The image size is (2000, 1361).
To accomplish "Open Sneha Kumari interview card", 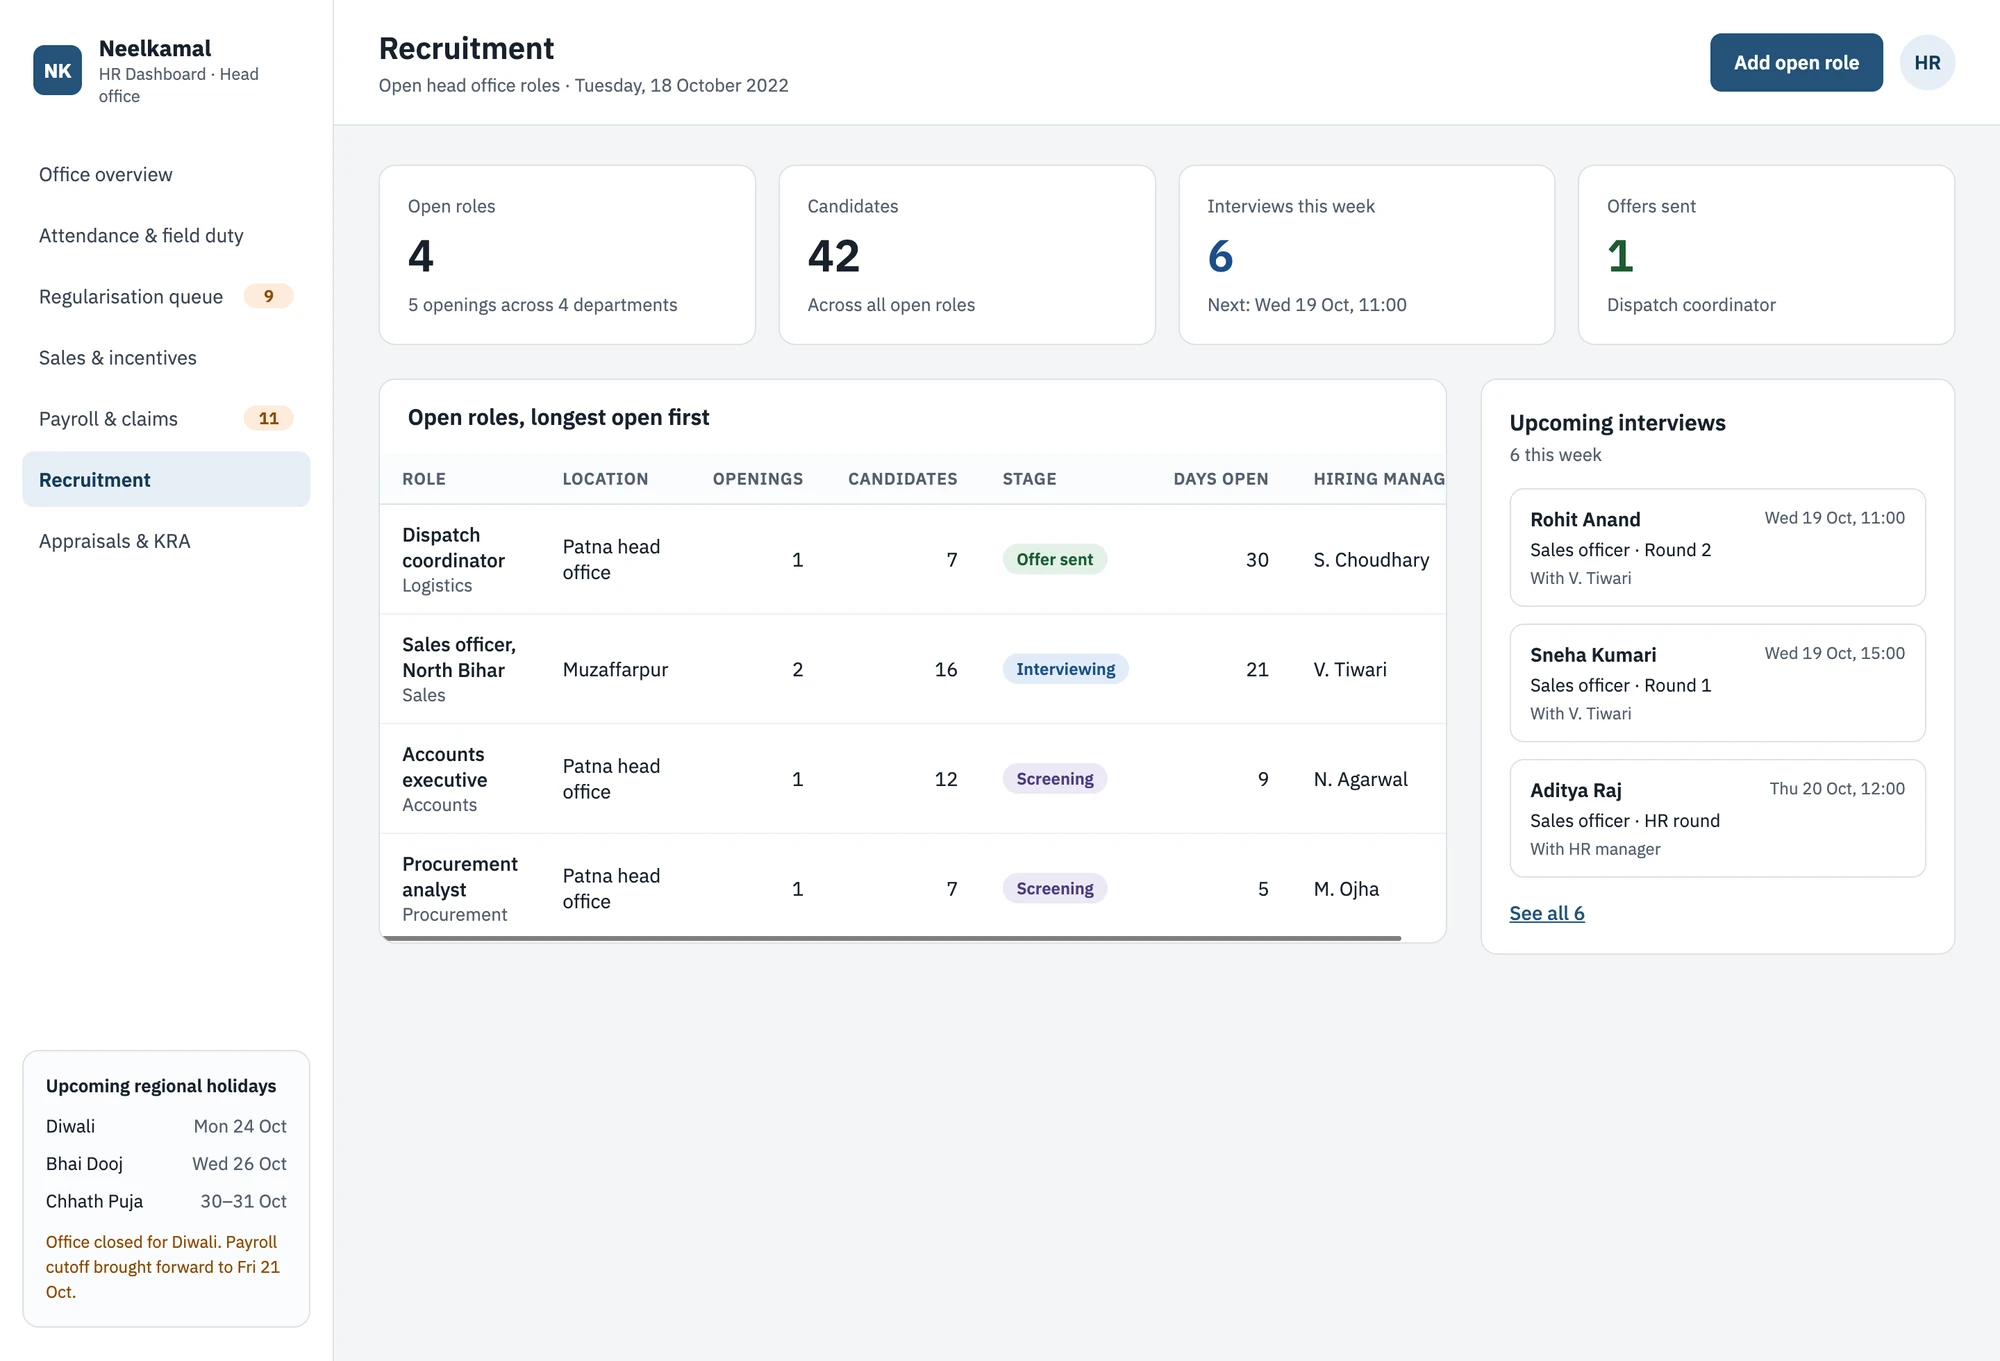I will (1717, 683).
